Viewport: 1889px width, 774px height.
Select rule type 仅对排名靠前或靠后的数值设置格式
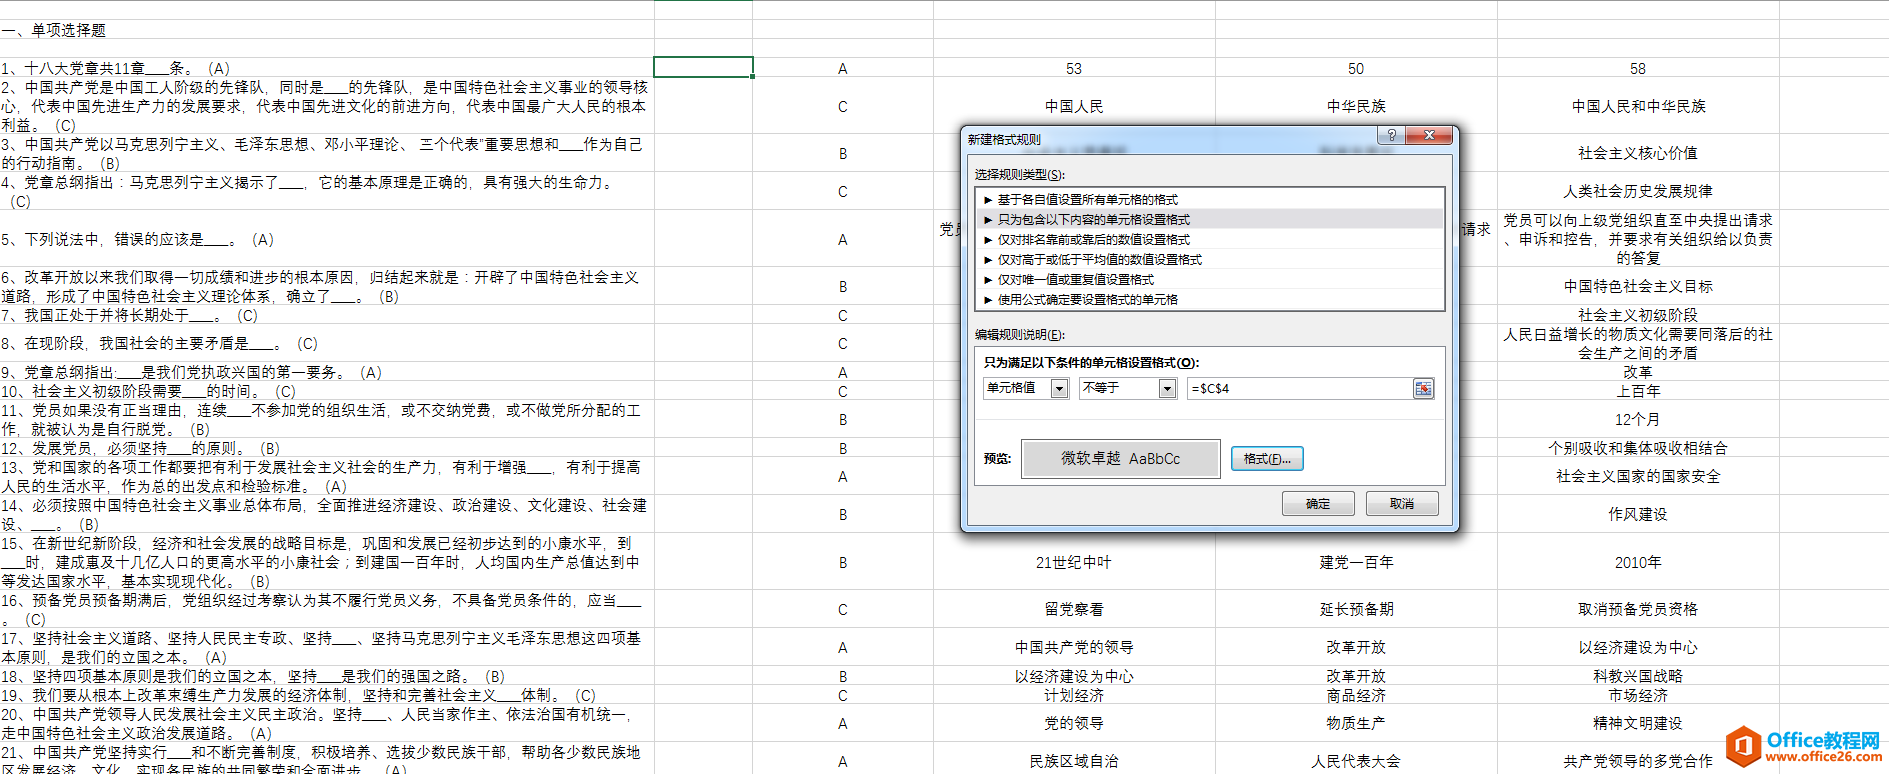[x=1210, y=240]
